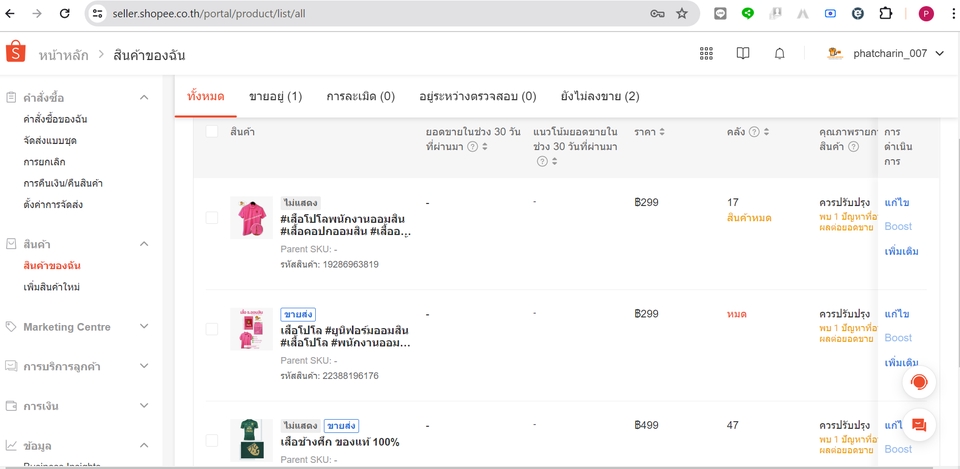Click the Shopee logo icon
The height and width of the screenshot is (469, 960).
(16, 52)
